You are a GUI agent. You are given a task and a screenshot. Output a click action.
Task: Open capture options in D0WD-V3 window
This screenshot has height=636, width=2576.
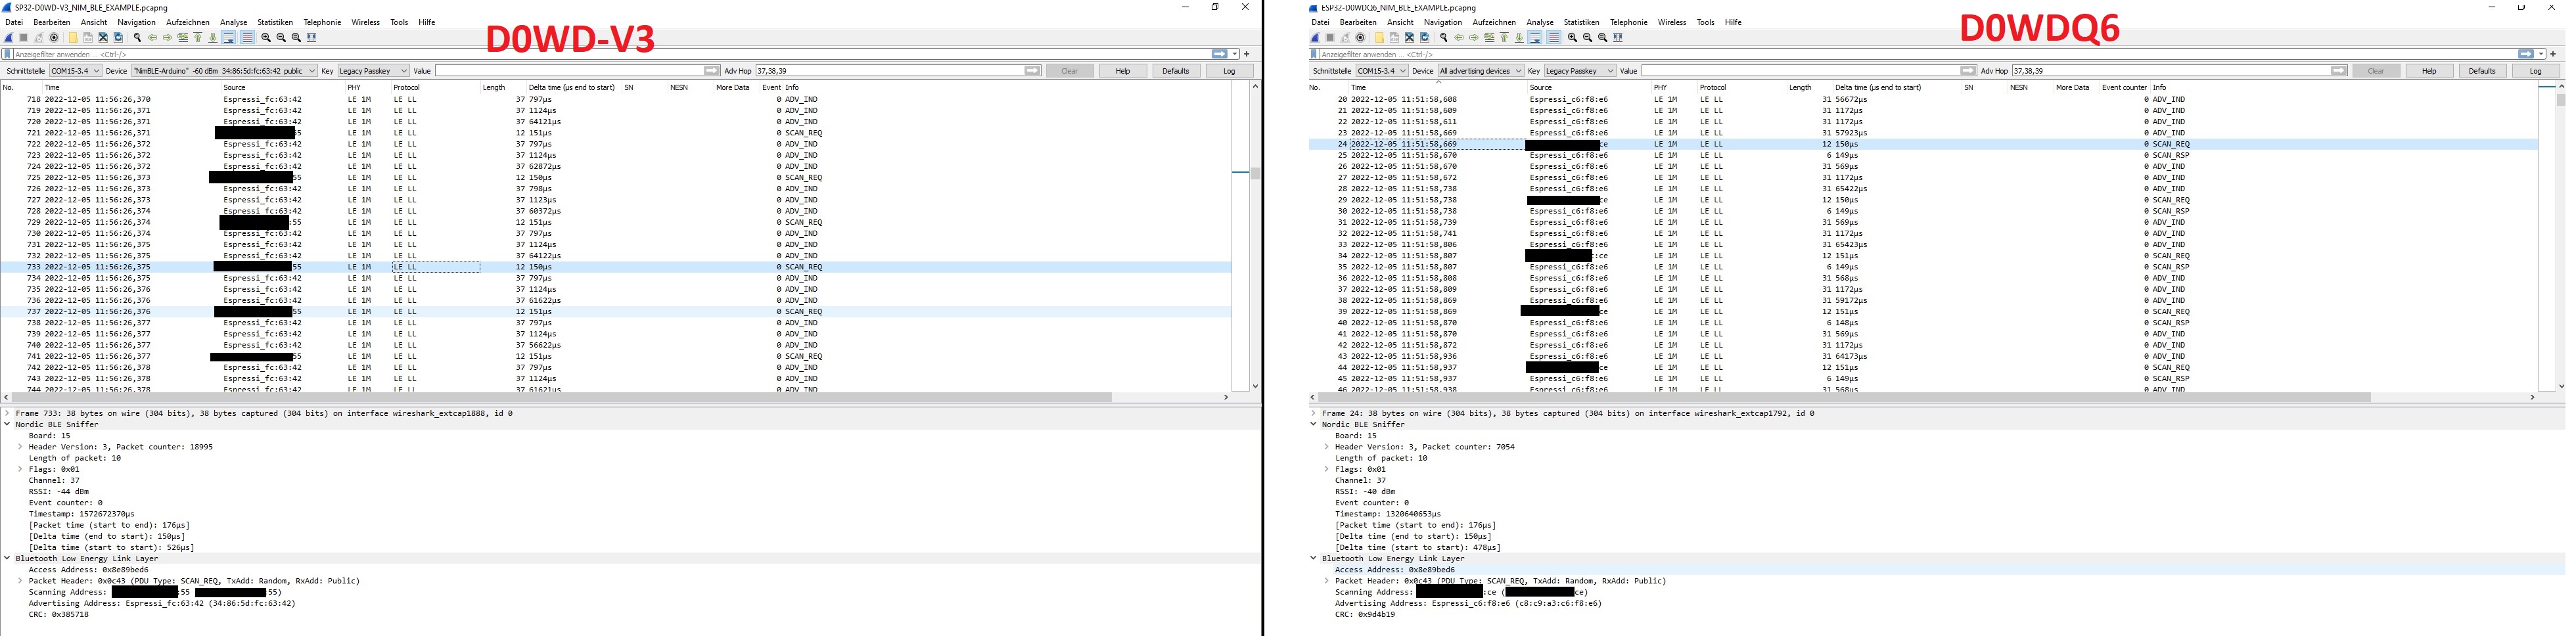(54, 37)
